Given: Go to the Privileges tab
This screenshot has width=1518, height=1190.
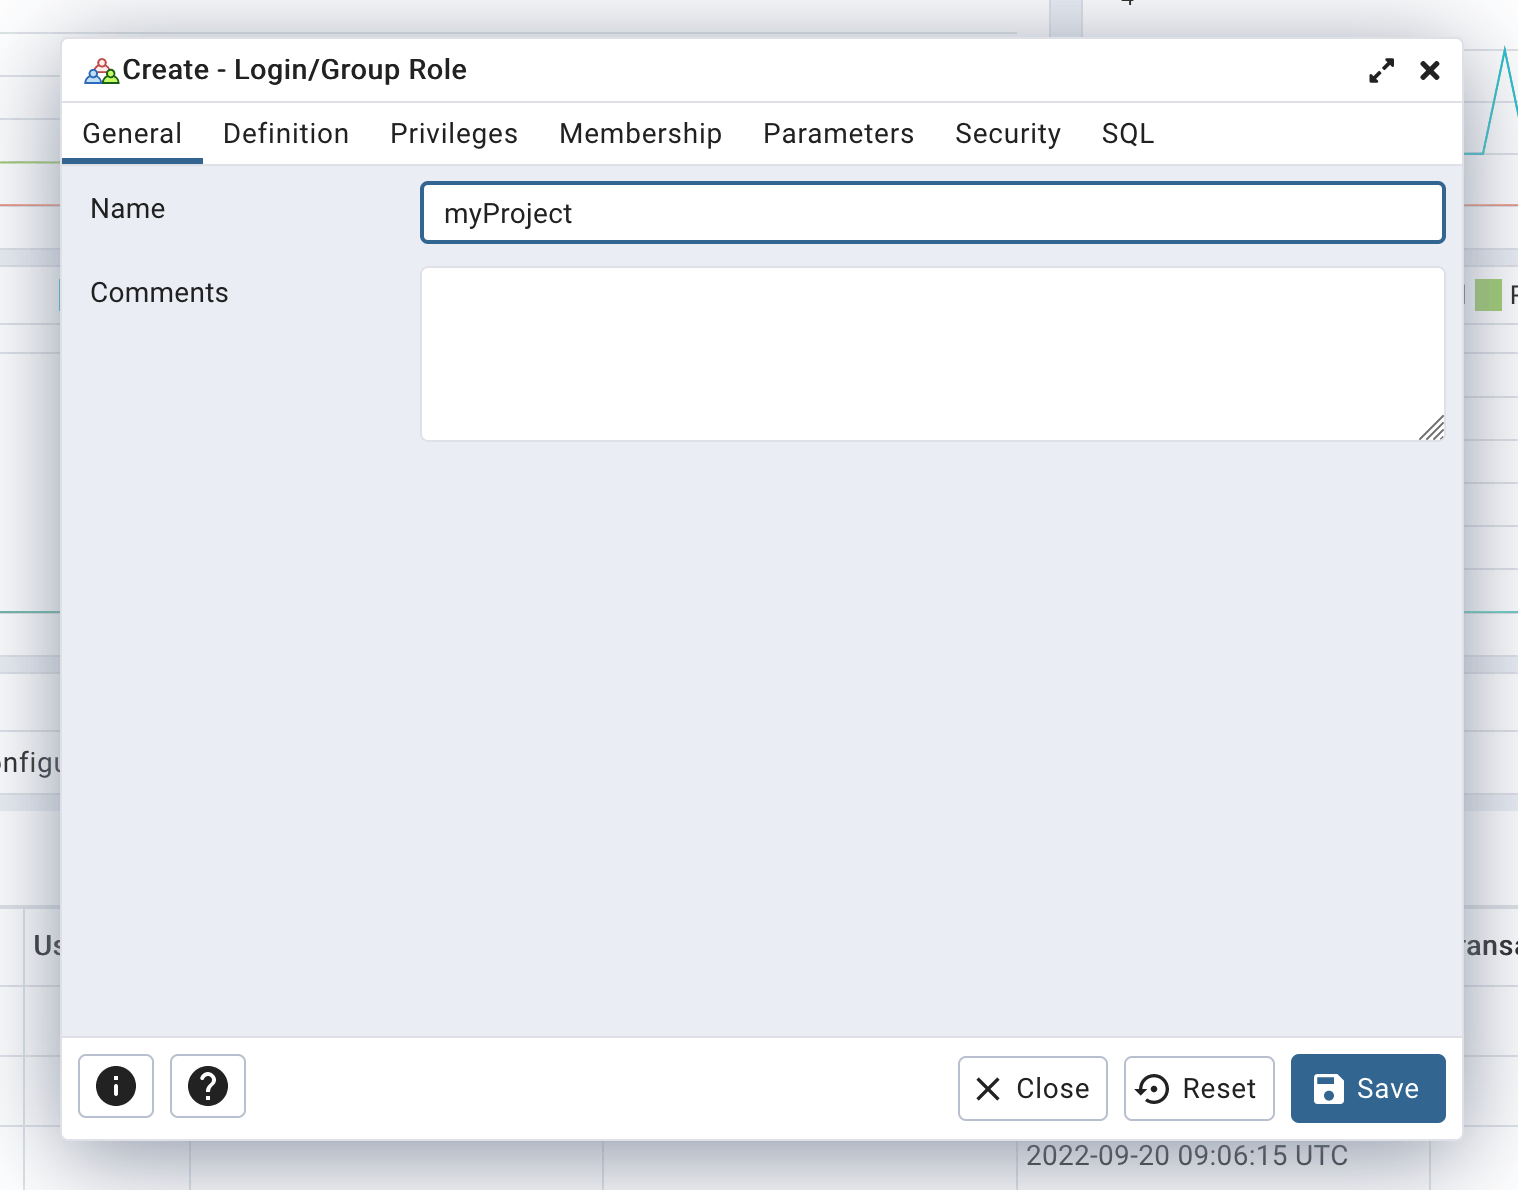Looking at the screenshot, I should click(454, 134).
